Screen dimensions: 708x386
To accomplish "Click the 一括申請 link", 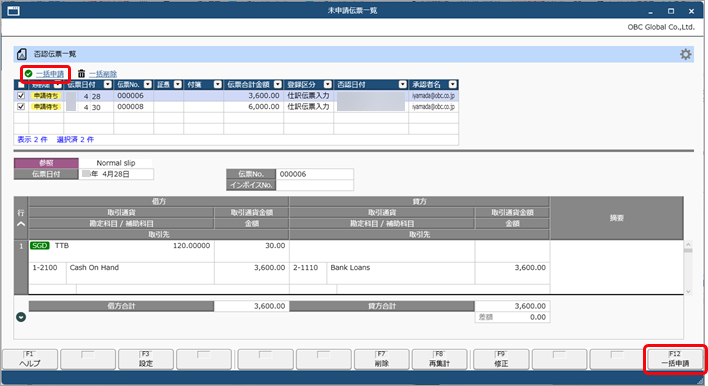I will tap(50, 74).
